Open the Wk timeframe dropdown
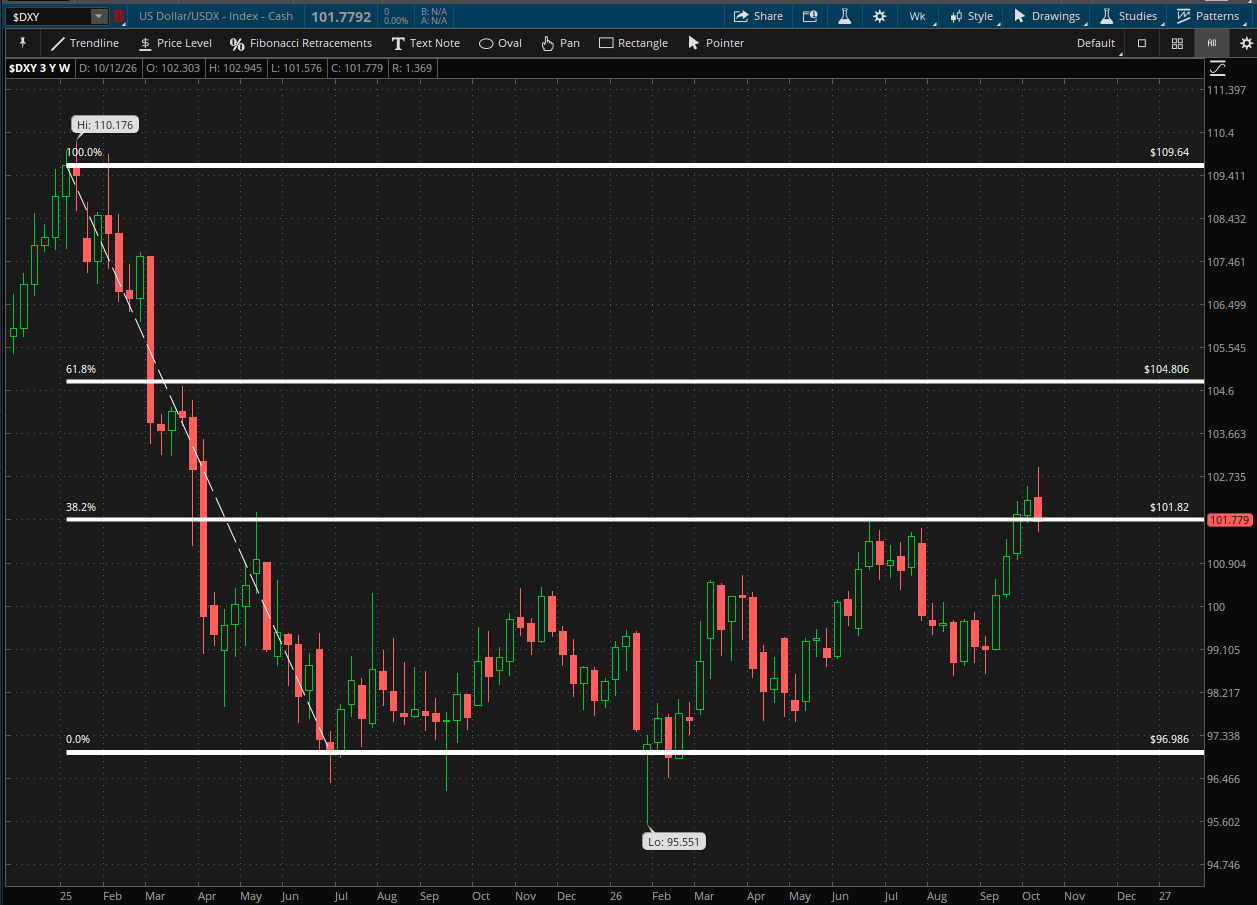The width and height of the screenshot is (1257, 905). pos(918,16)
